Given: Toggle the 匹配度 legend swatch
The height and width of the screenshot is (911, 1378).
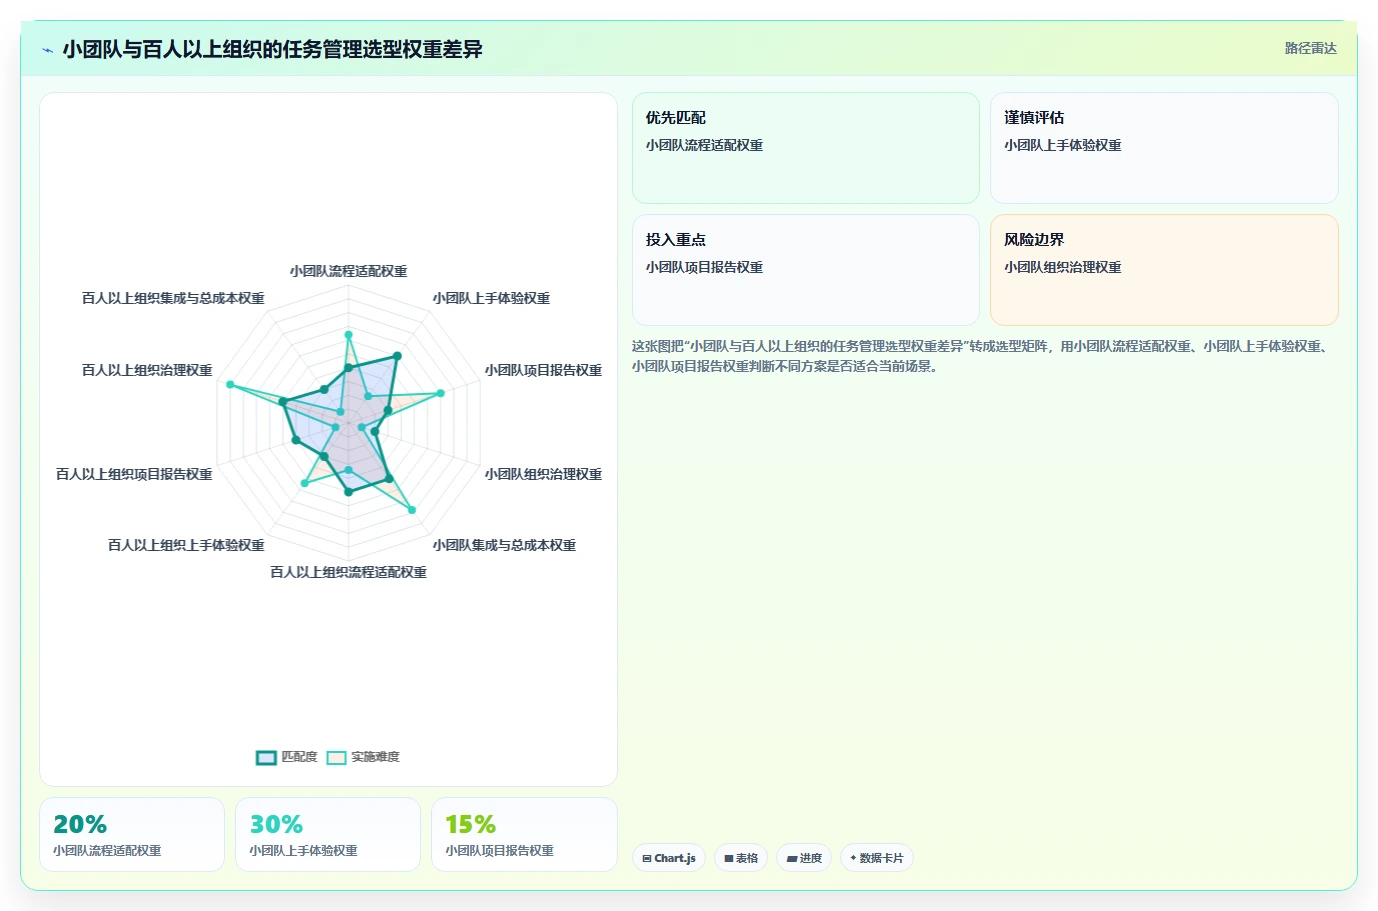Looking at the screenshot, I should point(266,757).
